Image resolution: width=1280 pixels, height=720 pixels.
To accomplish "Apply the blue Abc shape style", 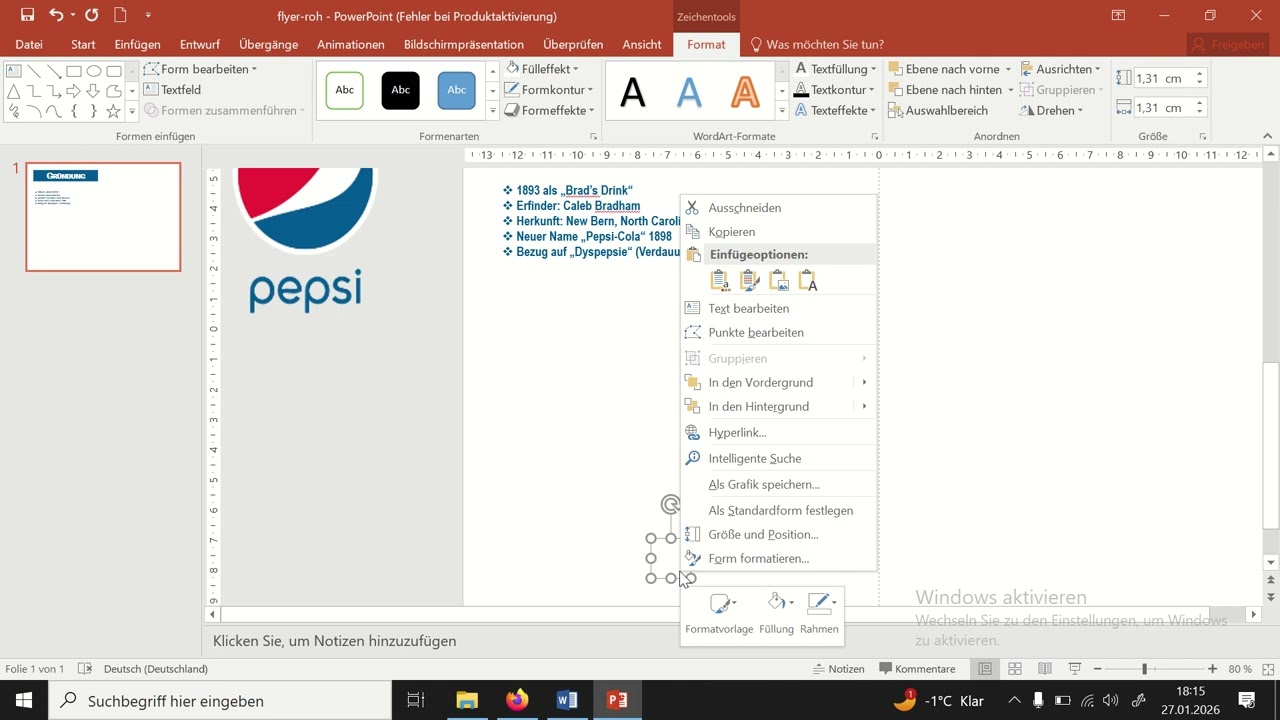I will (457, 90).
